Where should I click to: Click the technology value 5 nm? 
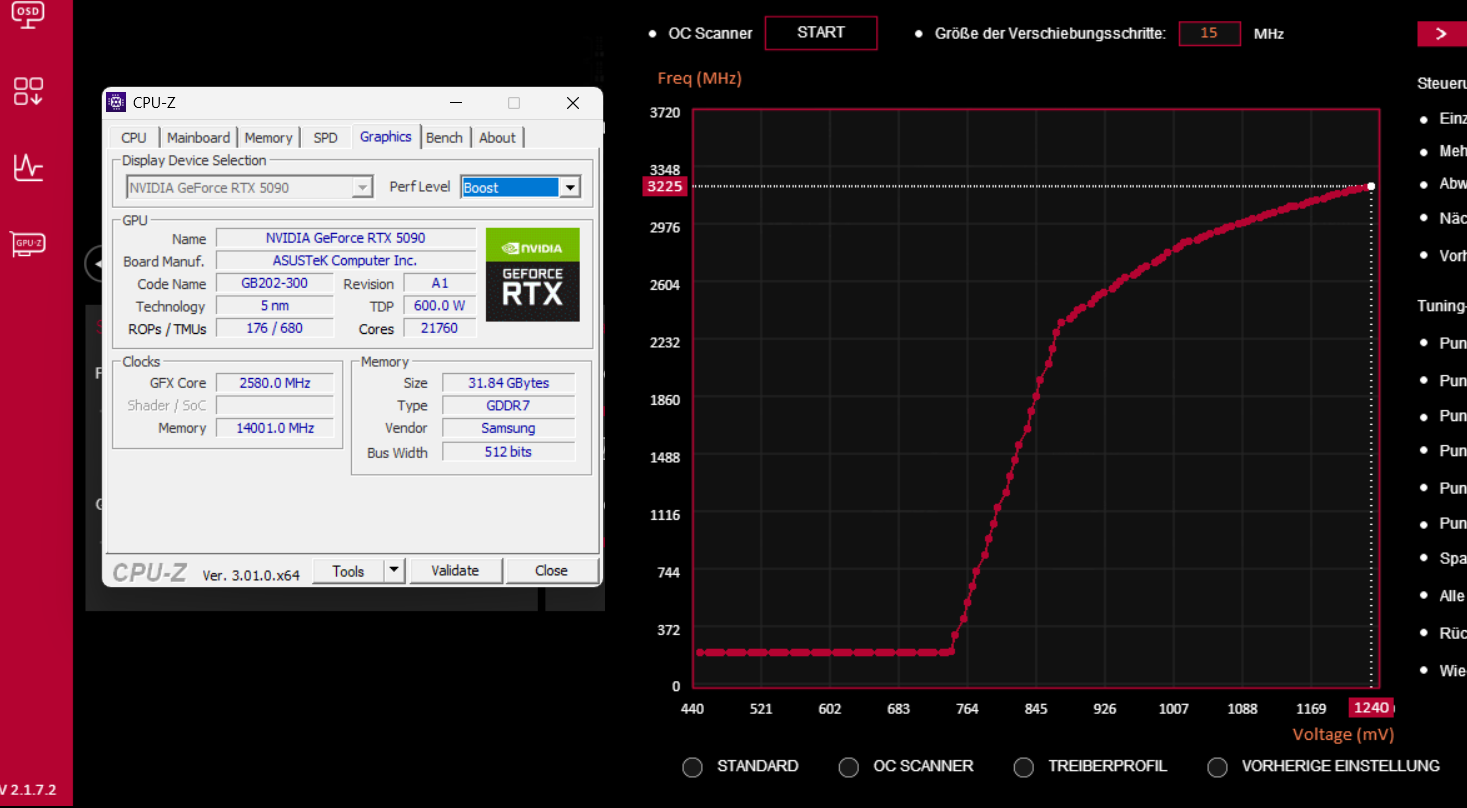275,306
